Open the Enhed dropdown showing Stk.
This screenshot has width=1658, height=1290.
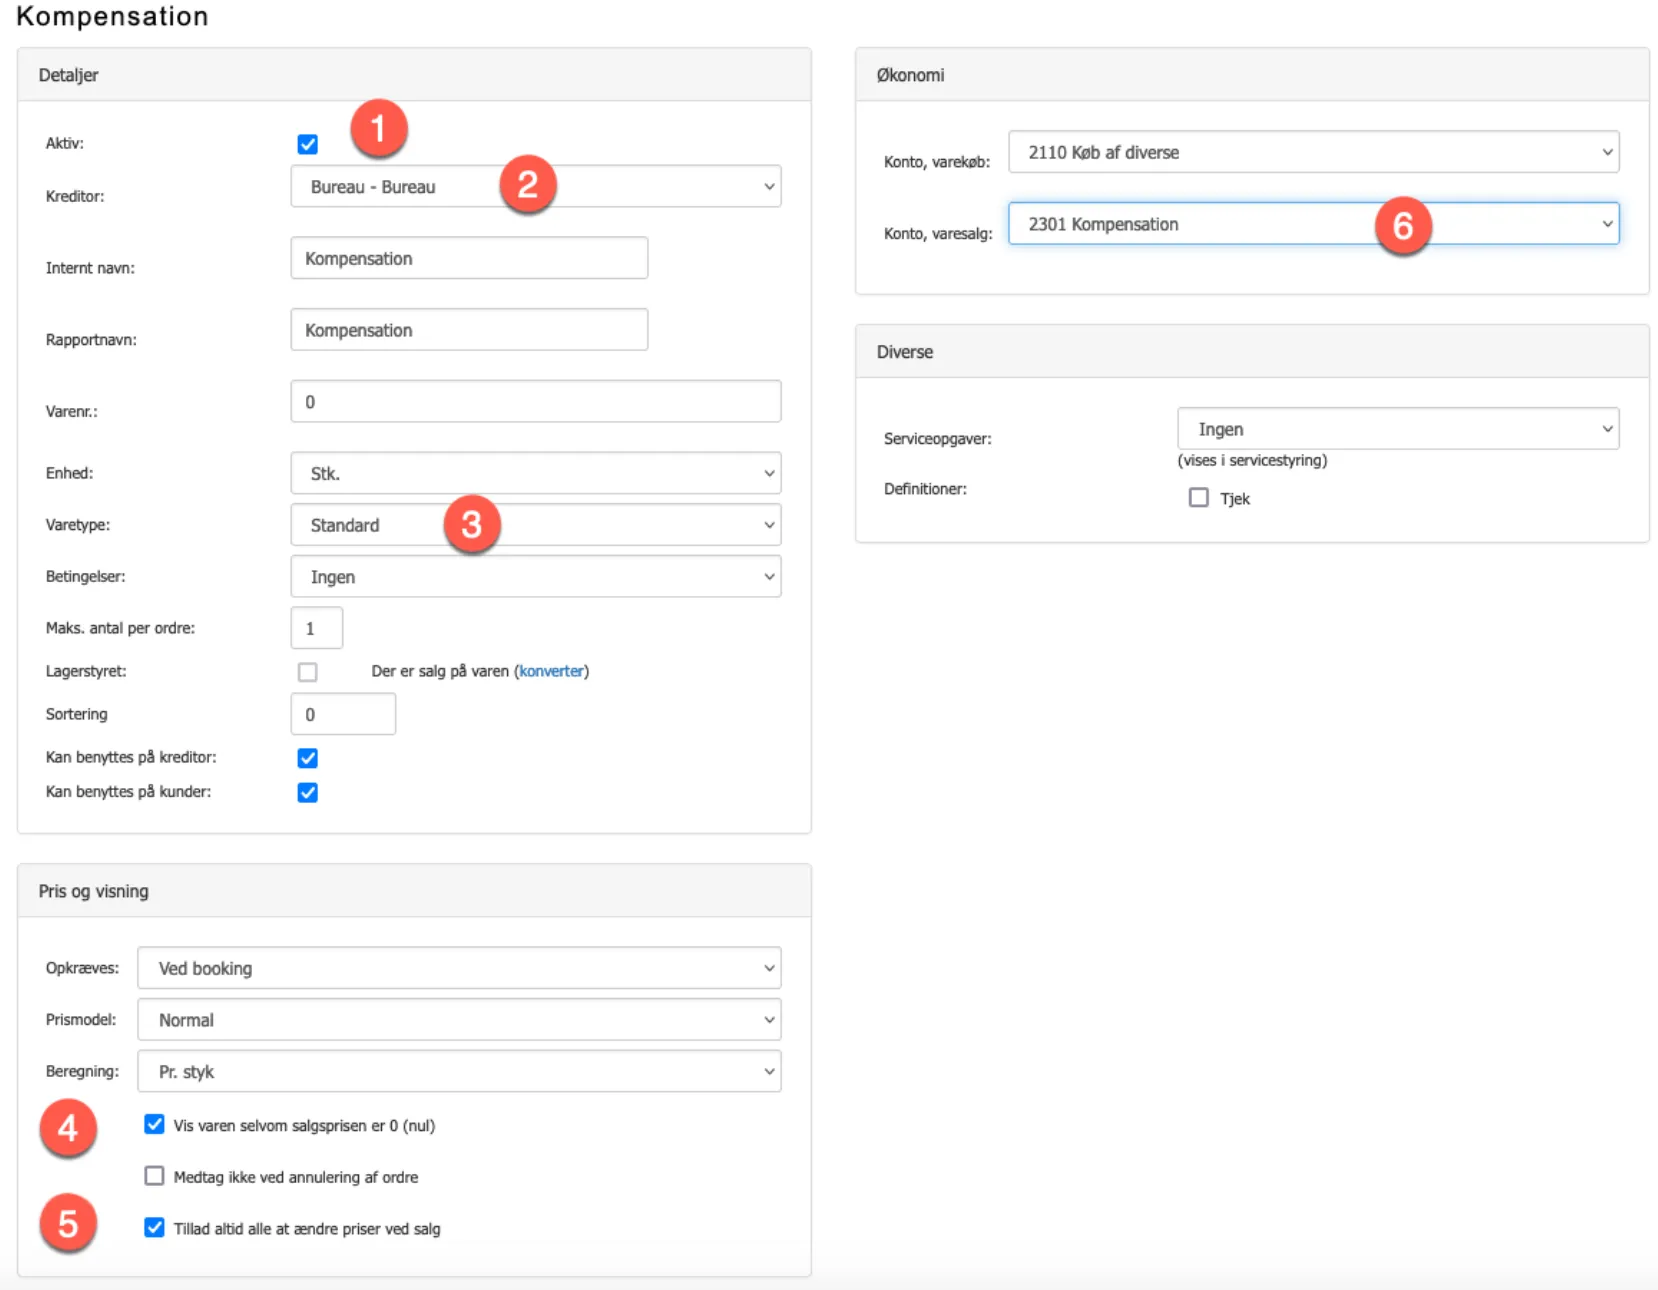[x=535, y=473]
